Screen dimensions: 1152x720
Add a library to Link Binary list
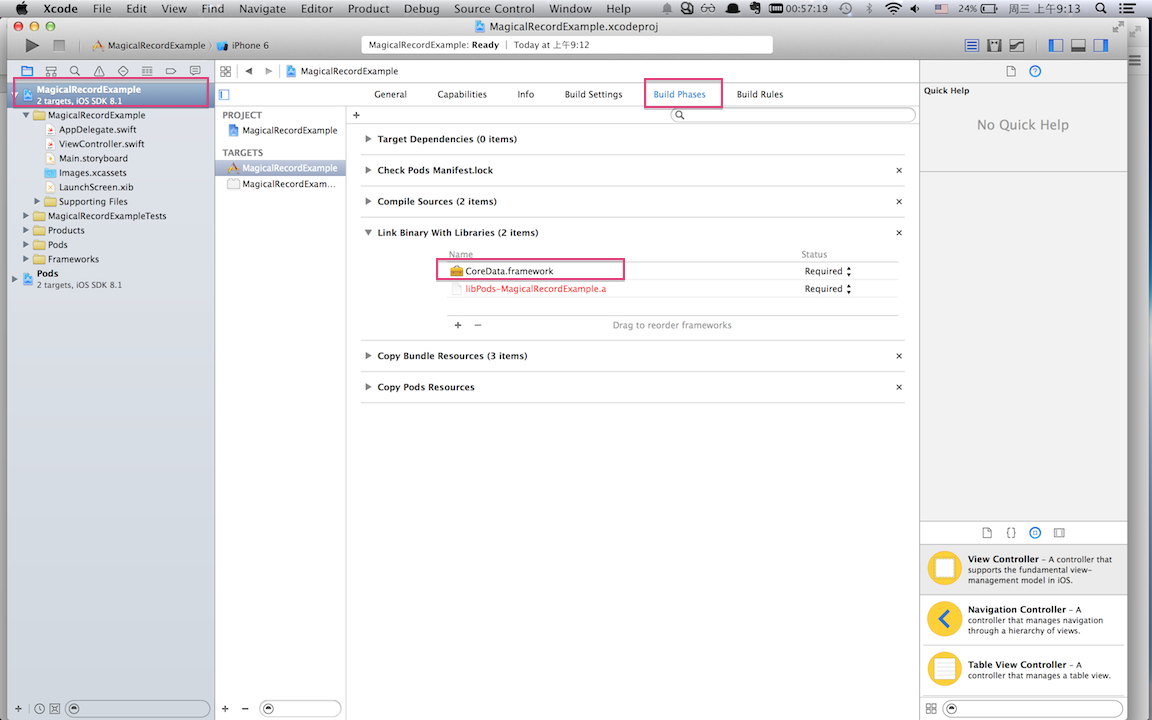click(458, 325)
